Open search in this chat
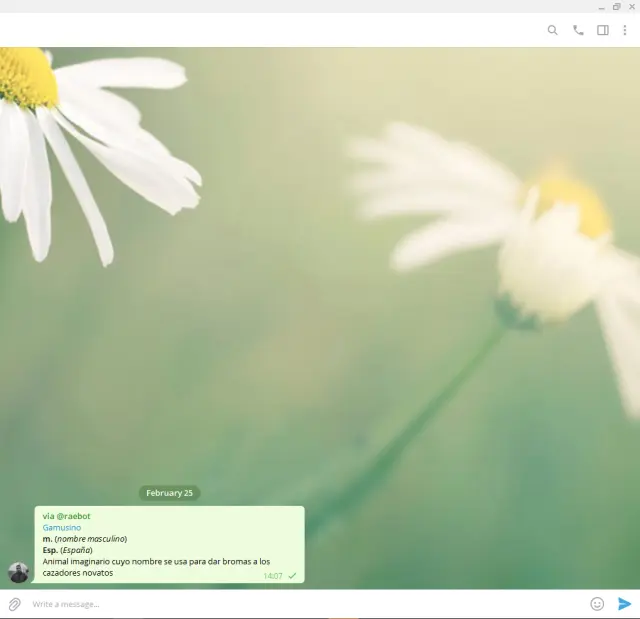This screenshot has height=619, width=640. (552, 30)
